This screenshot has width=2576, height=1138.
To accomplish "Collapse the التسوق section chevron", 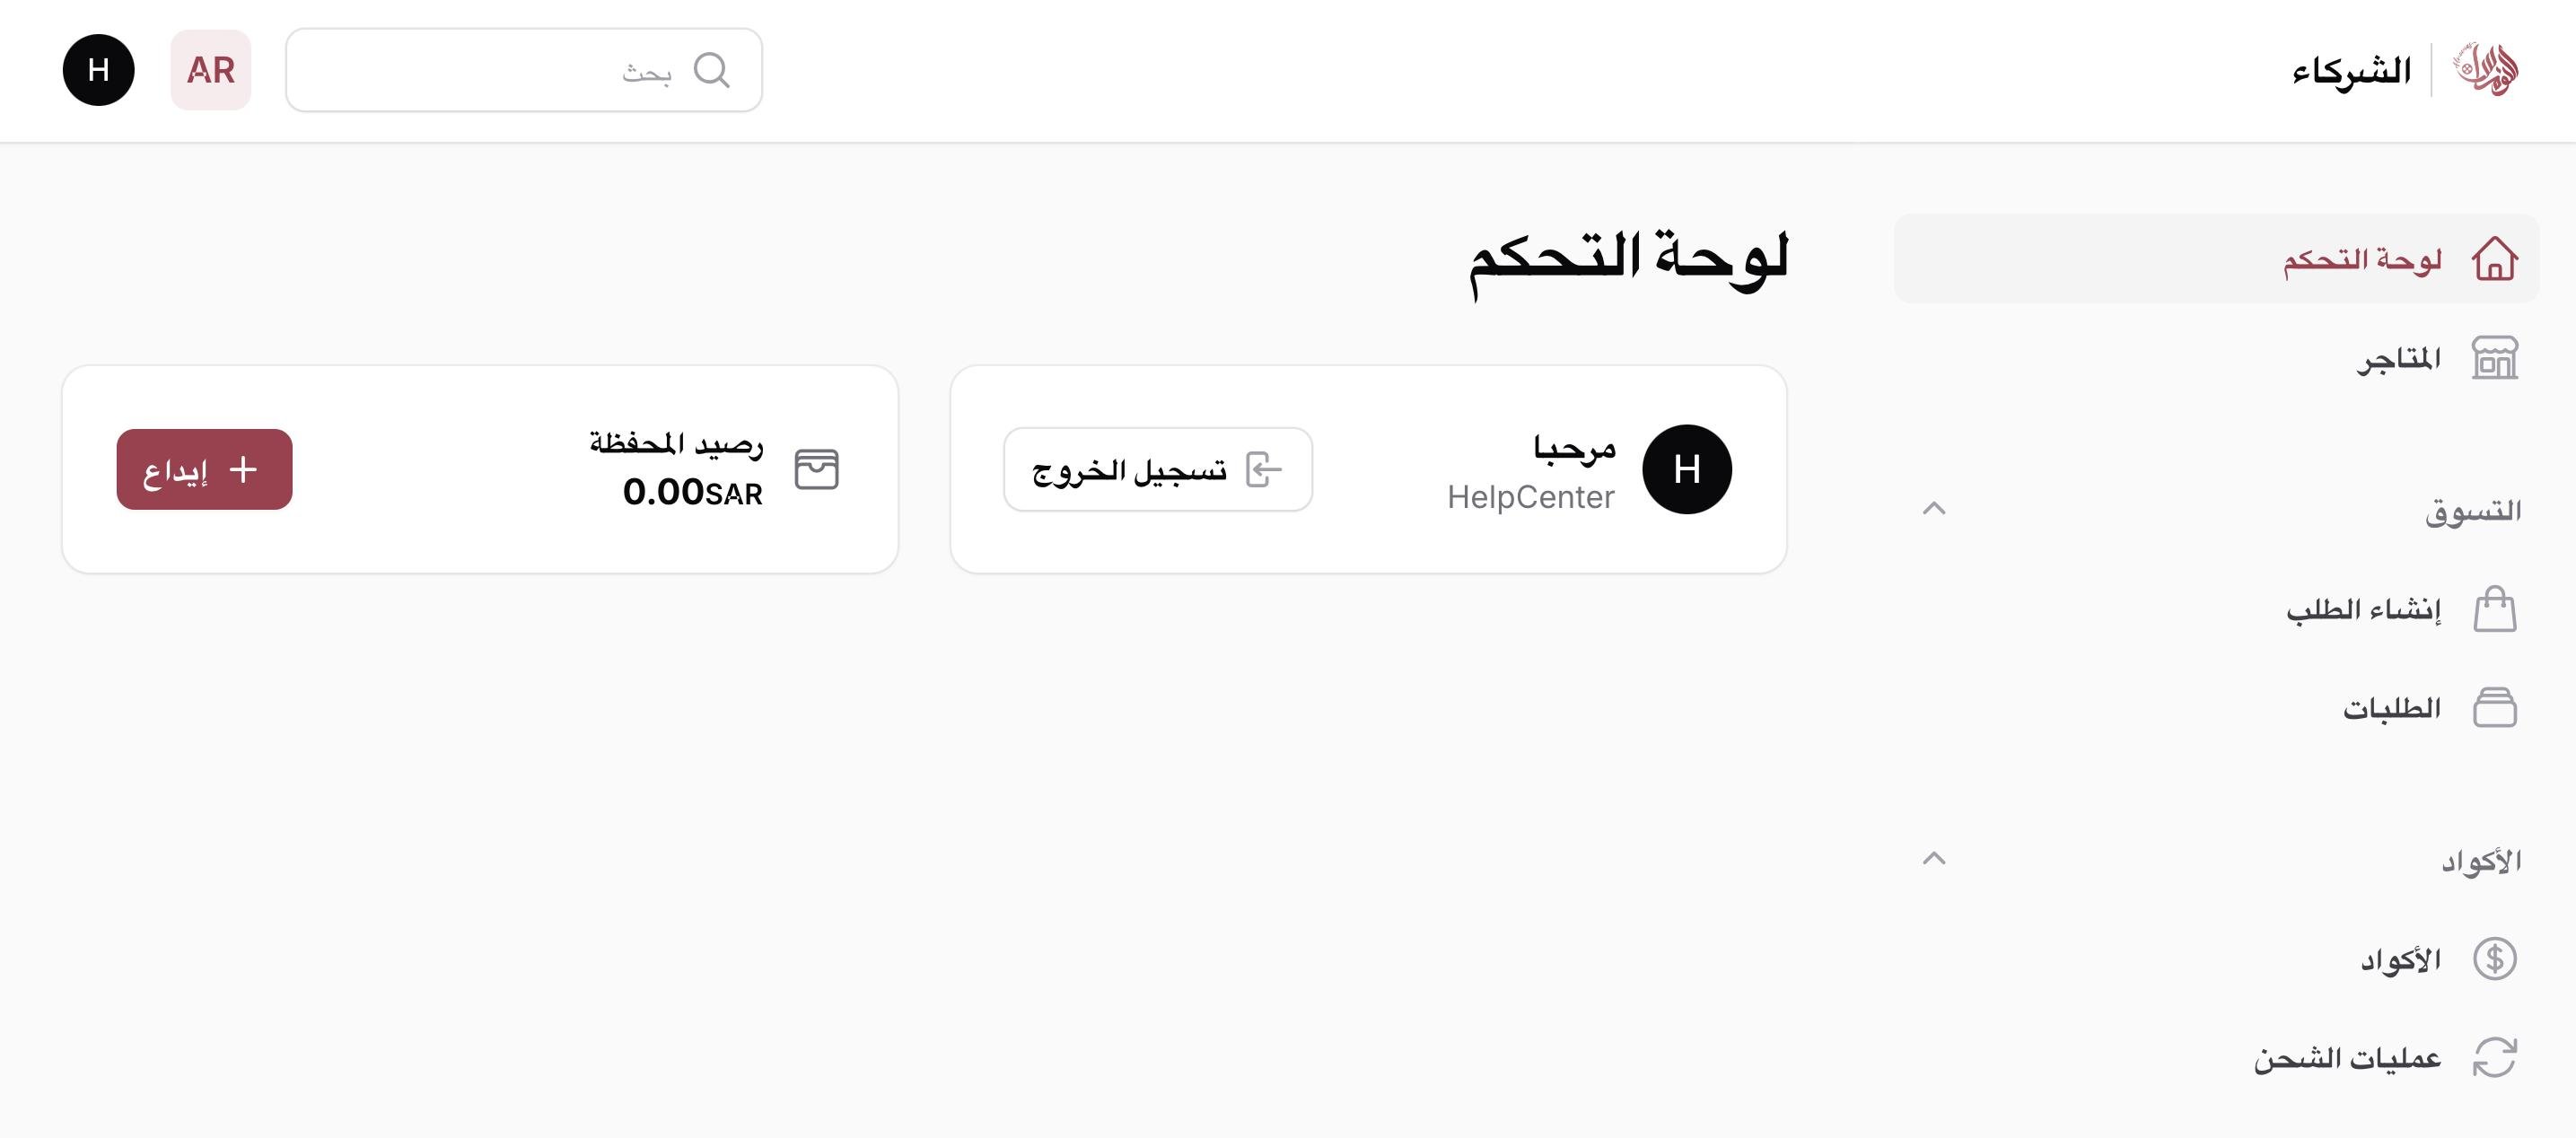I will click(1934, 509).
